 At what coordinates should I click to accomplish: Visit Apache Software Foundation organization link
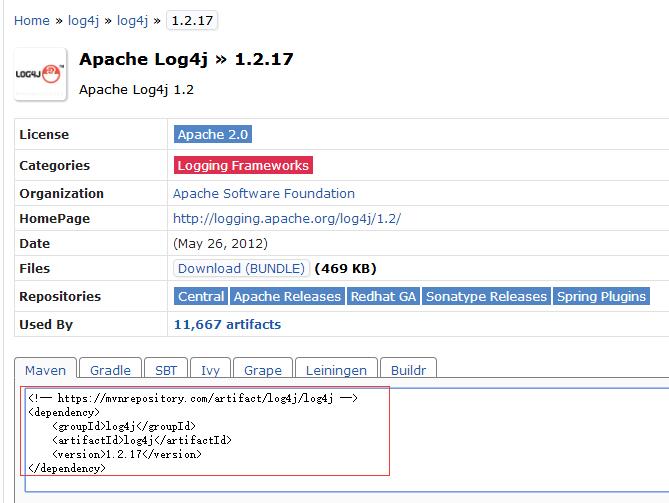point(264,193)
